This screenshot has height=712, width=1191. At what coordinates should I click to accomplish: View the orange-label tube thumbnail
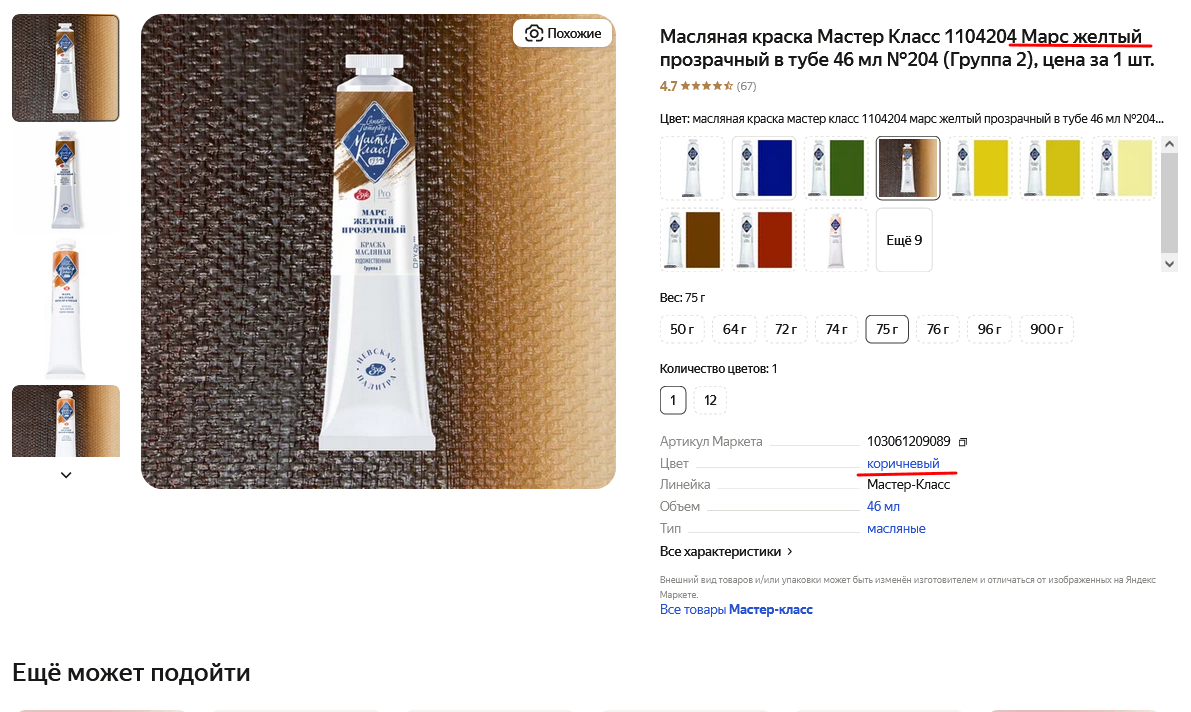tap(65, 308)
